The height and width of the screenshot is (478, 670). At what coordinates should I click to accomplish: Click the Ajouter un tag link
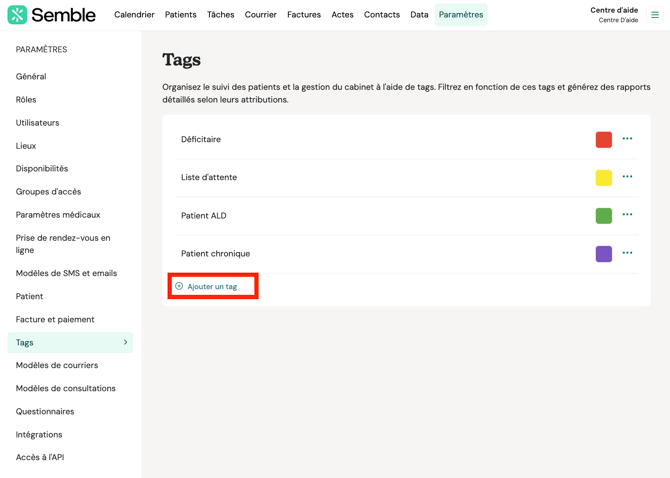tap(212, 287)
